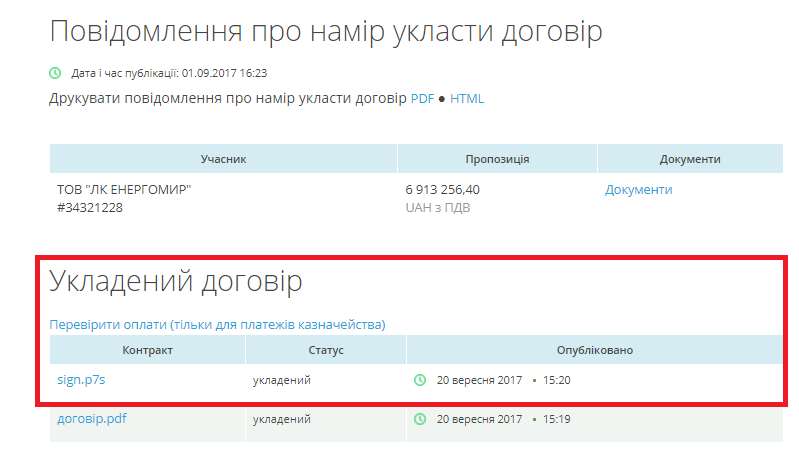The height and width of the screenshot is (461, 799).
Task: Click the Статус column header
Action: (x=326, y=350)
